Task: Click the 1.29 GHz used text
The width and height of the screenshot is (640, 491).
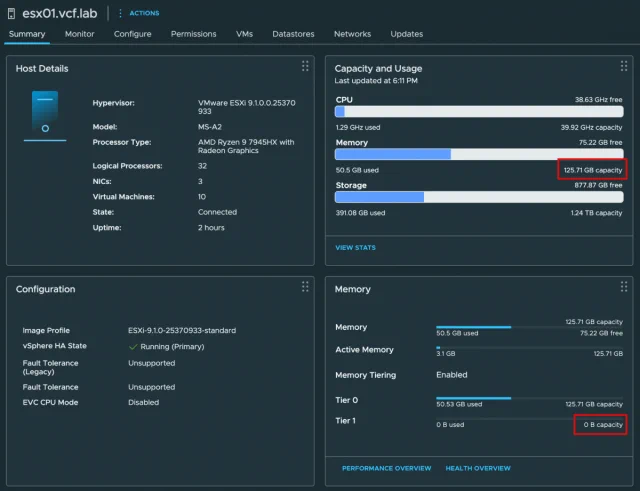Action: pos(358,127)
